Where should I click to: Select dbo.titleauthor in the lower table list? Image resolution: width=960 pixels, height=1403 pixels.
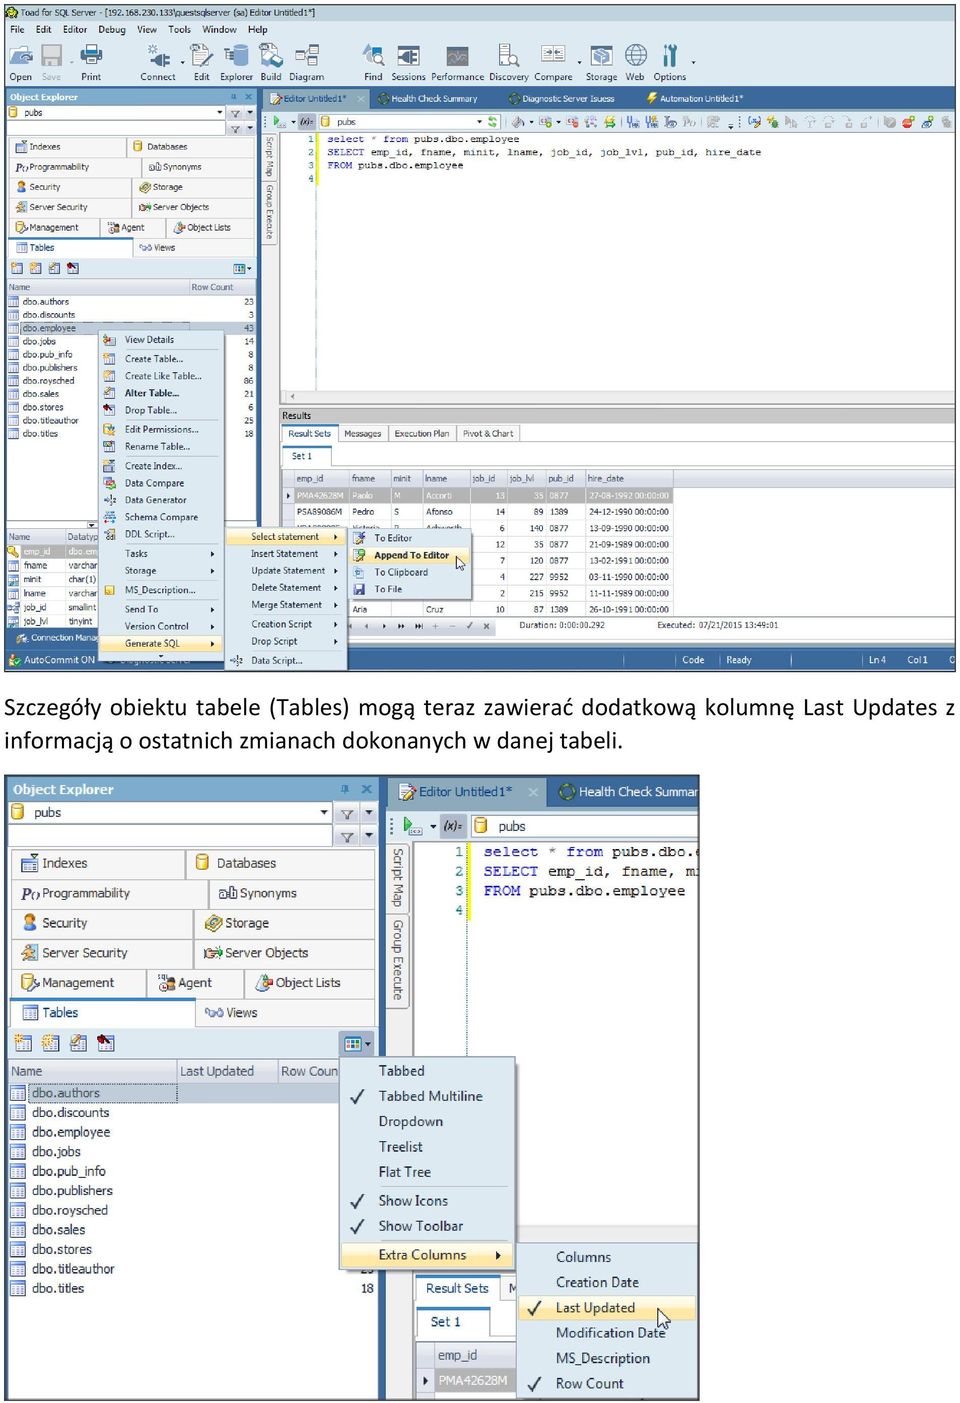click(73, 1269)
